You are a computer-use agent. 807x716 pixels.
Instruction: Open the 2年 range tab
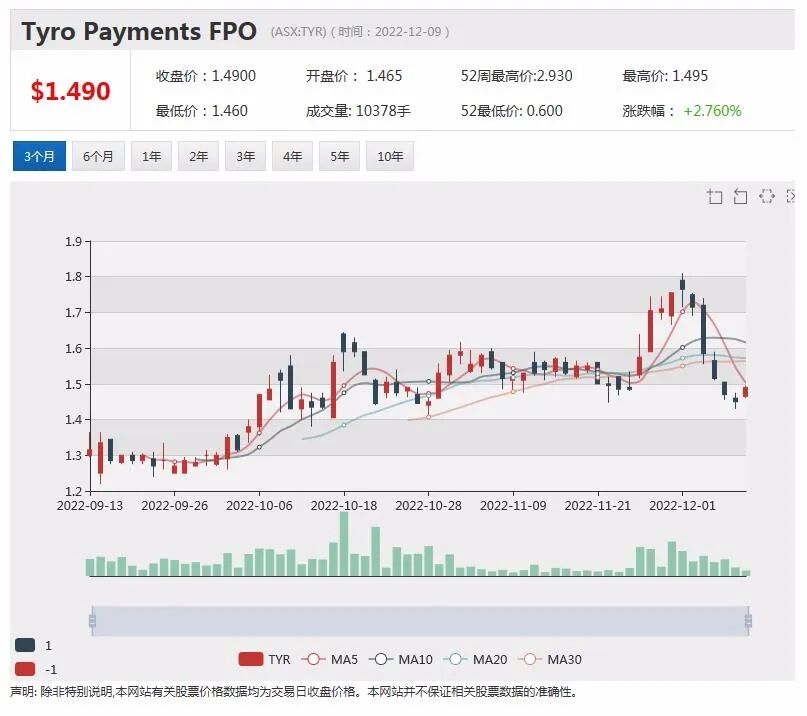coord(198,156)
